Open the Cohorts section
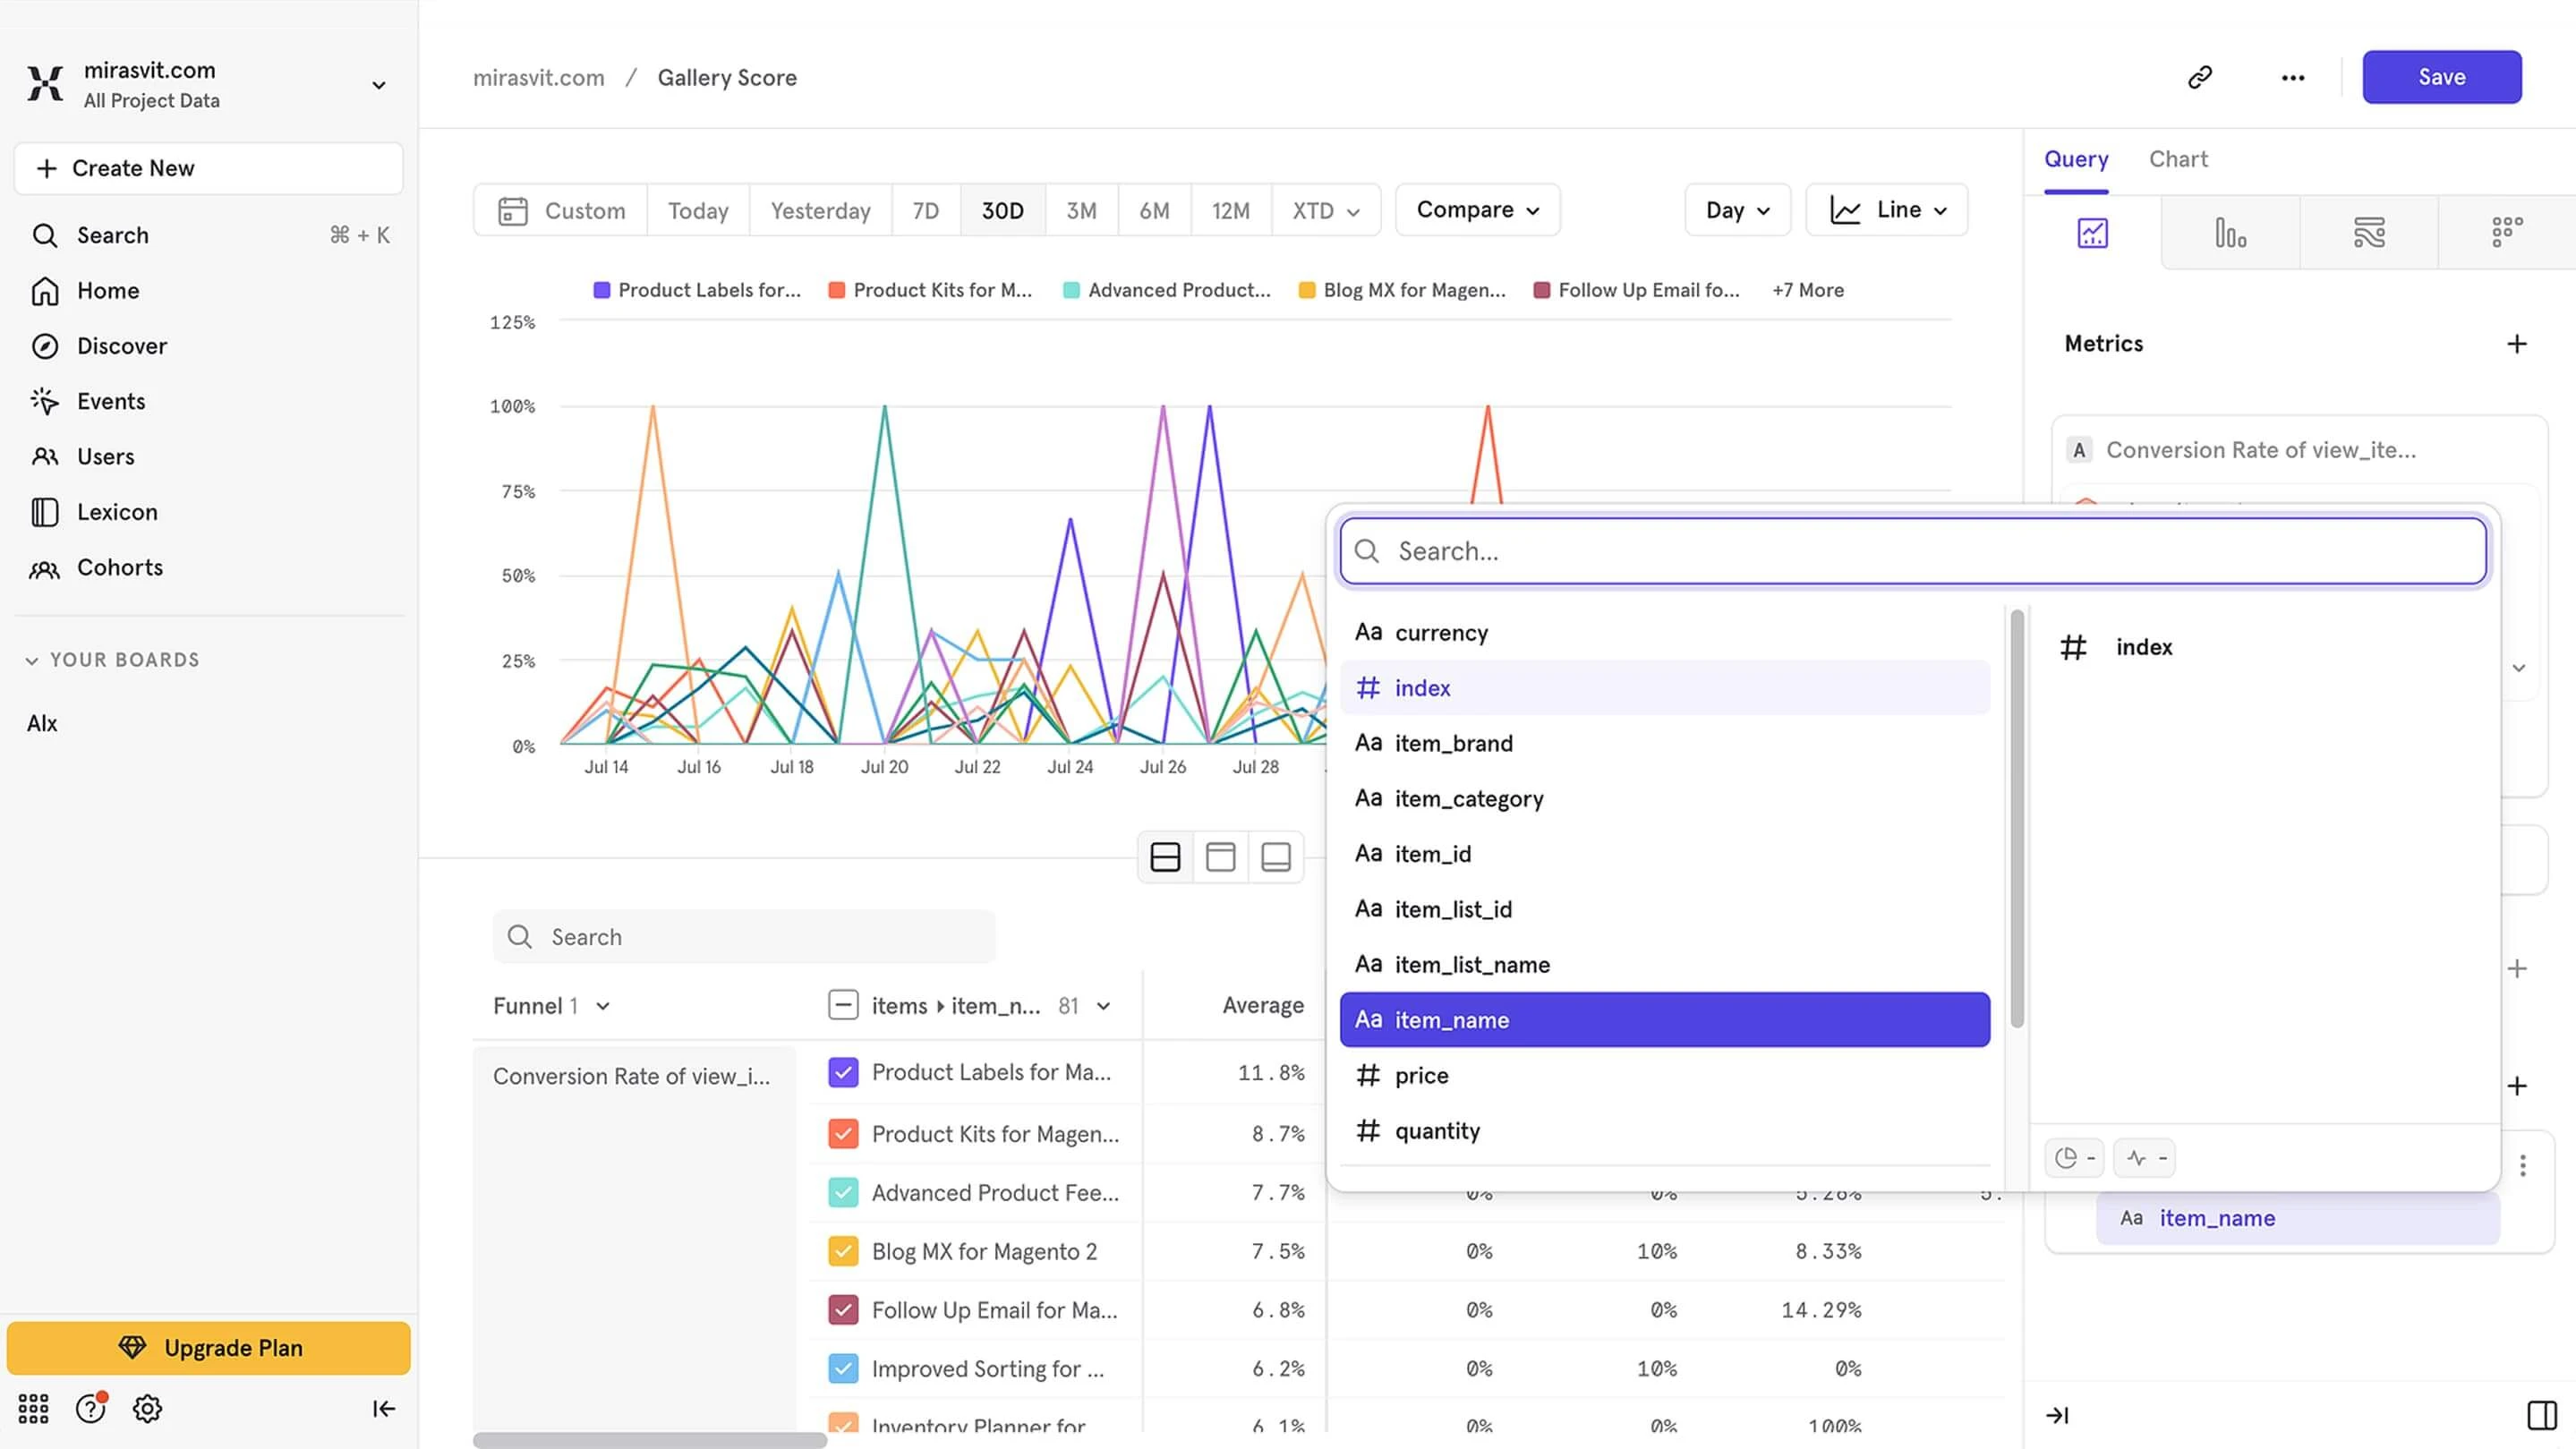This screenshot has height=1449, width=2576. 119,567
